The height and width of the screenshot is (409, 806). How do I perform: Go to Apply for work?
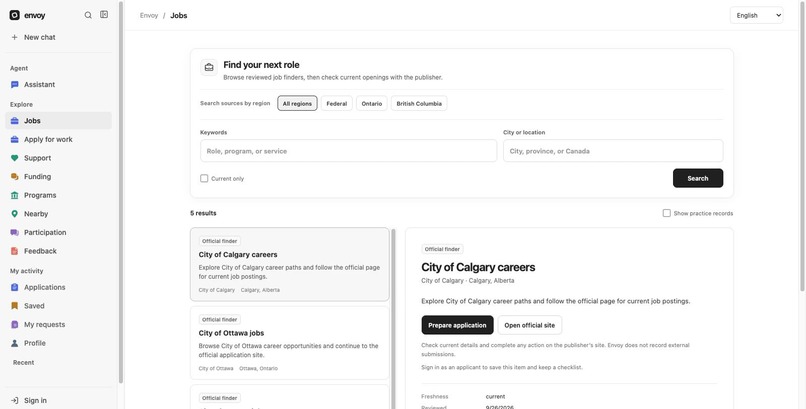click(x=59, y=140)
